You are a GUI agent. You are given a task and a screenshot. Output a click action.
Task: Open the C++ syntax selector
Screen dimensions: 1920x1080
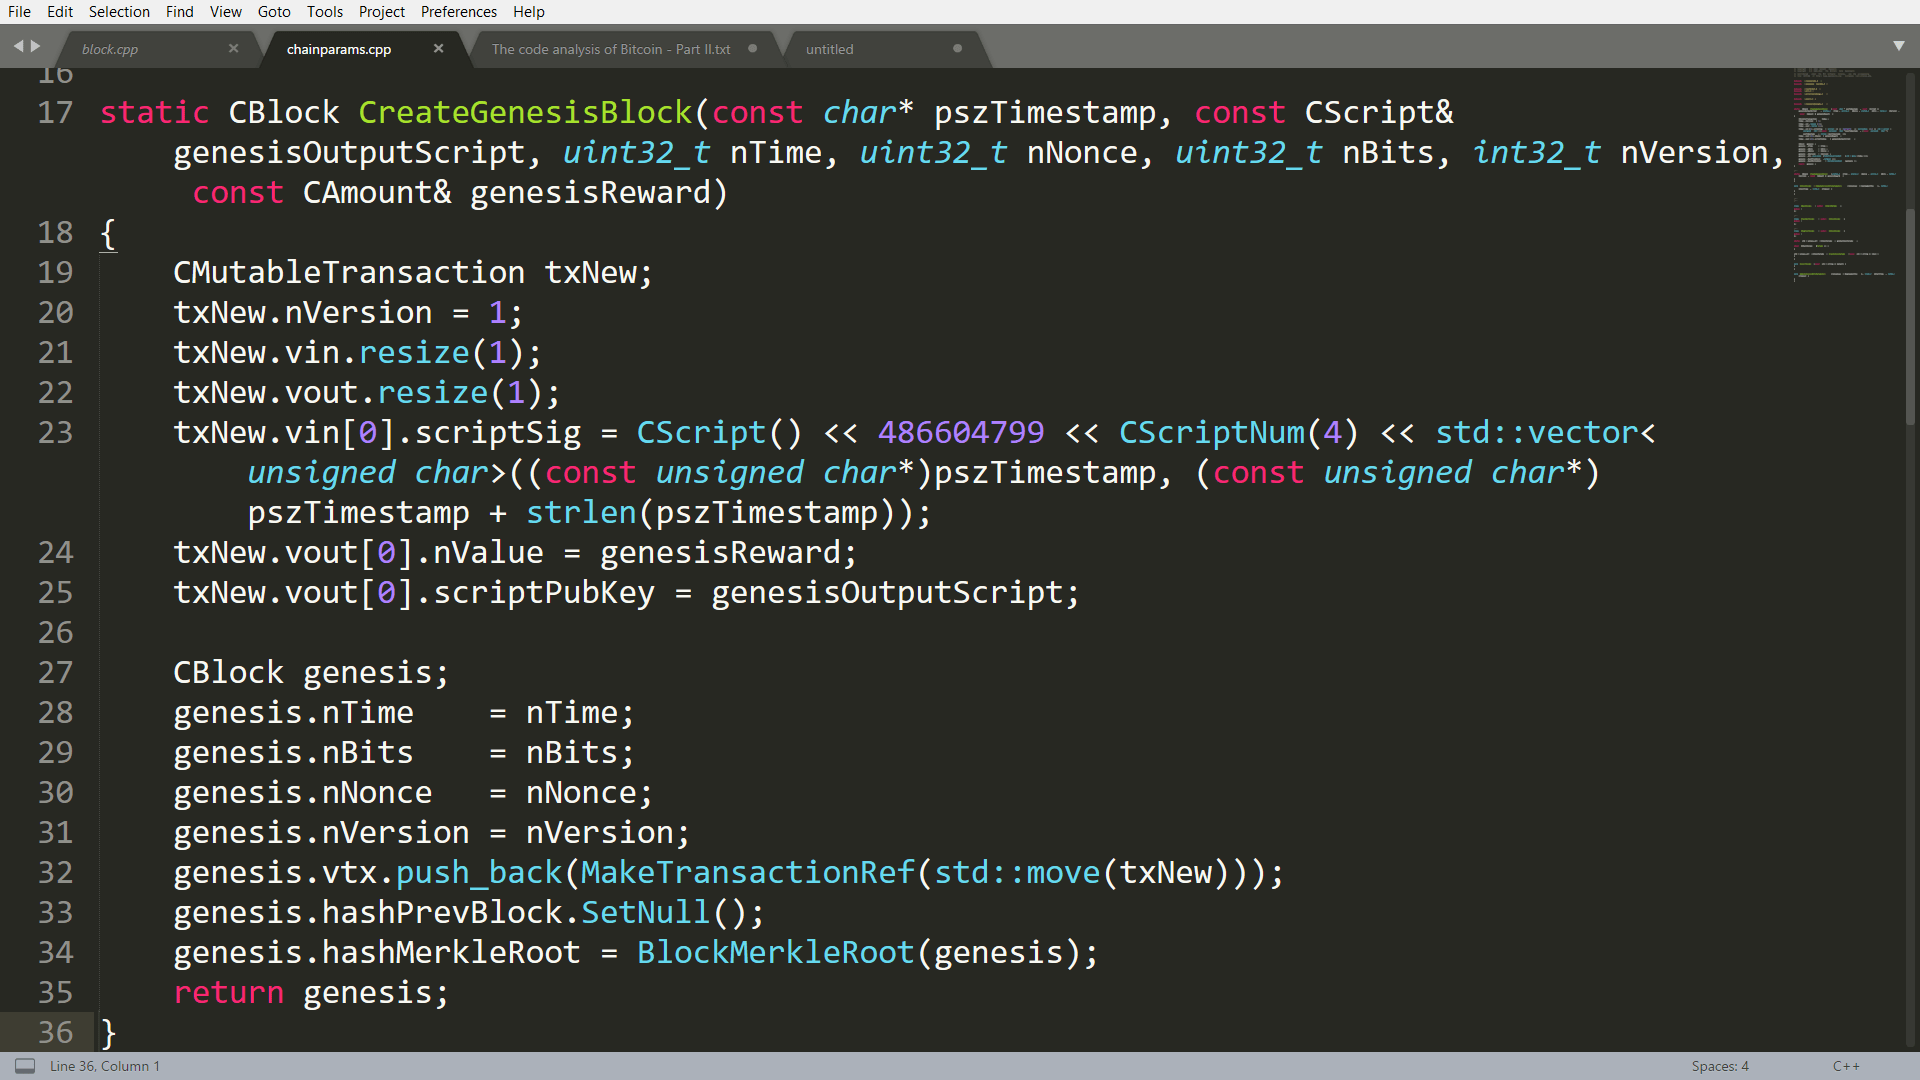coord(1845,1066)
